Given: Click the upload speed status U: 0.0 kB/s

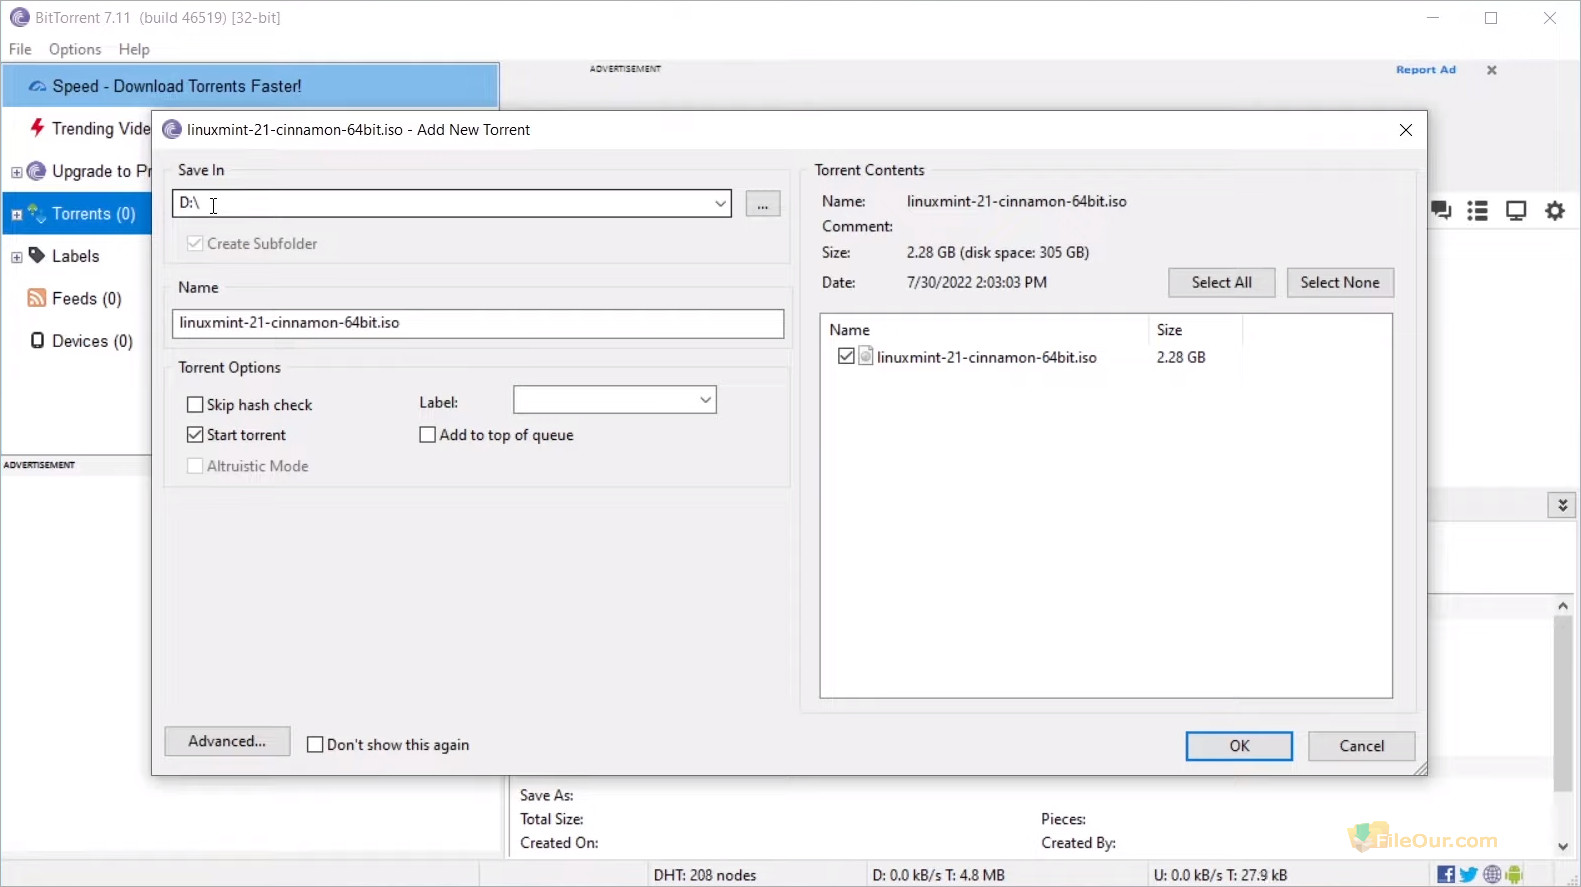Looking at the screenshot, I should pyautogui.click(x=1220, y=875).
